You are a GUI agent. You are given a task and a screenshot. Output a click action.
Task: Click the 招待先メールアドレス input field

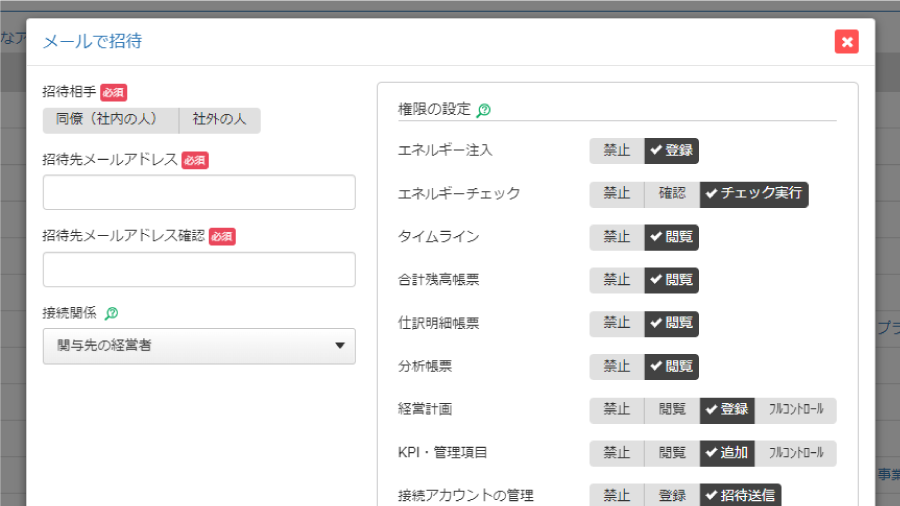(x=199, y=192)
